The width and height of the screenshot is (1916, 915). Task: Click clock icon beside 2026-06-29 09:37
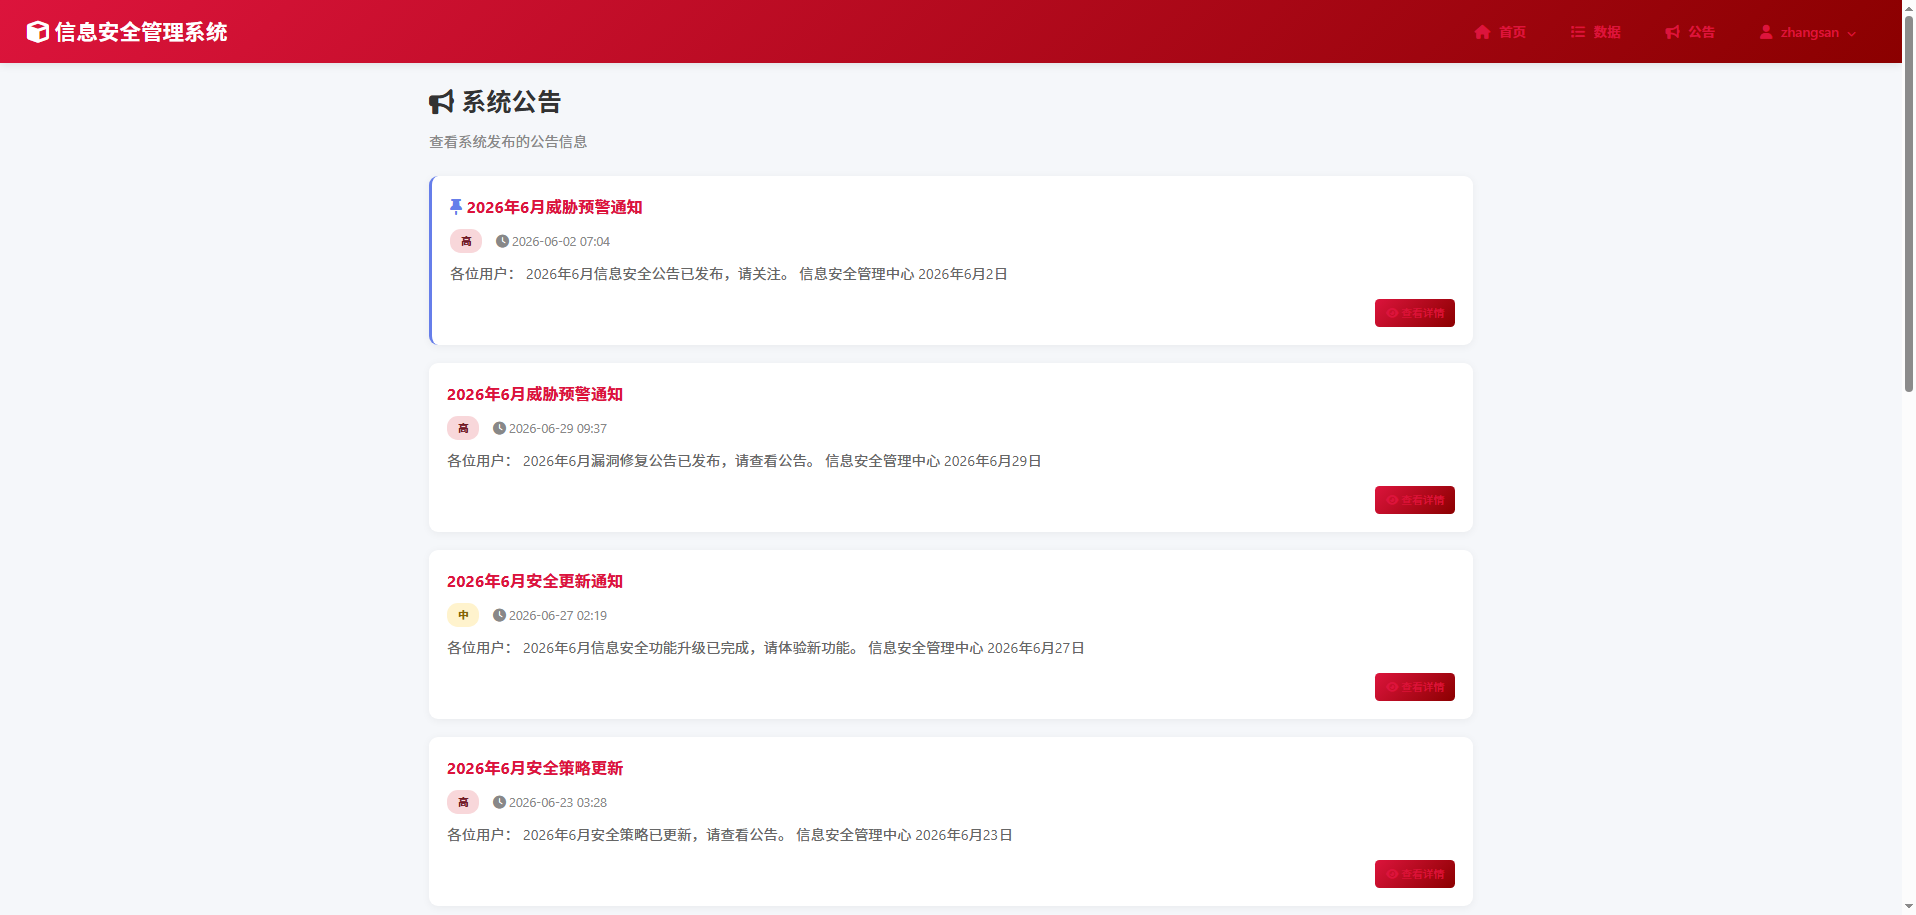[499, 428]
